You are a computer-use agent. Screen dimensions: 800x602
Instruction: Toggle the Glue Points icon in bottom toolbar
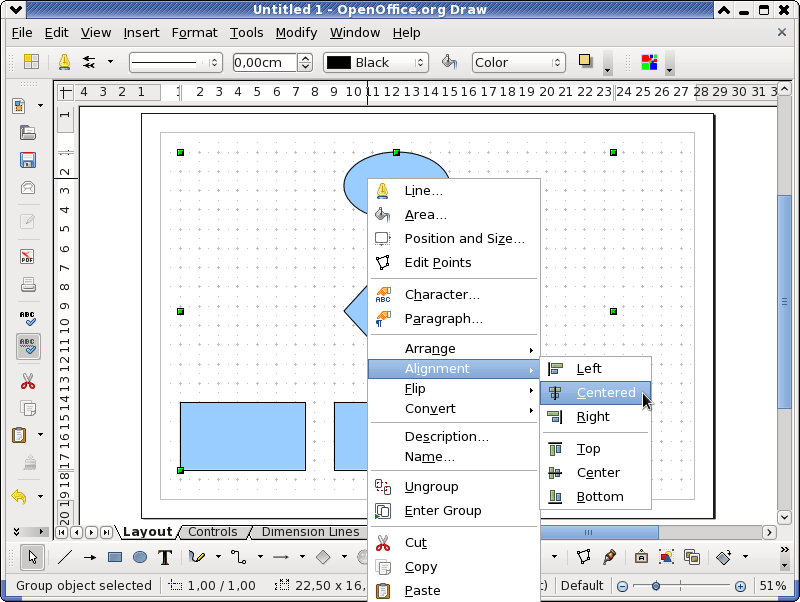[609, 557]
